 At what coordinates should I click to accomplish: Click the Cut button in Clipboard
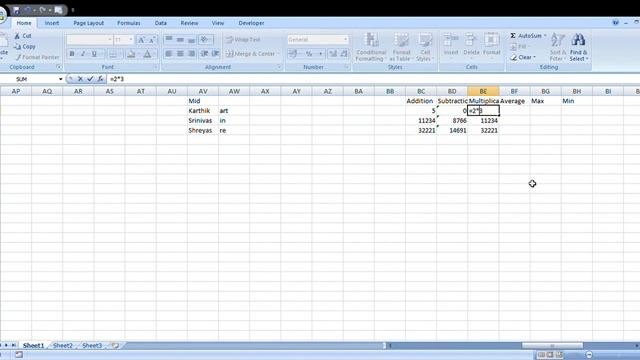point(23,36)
